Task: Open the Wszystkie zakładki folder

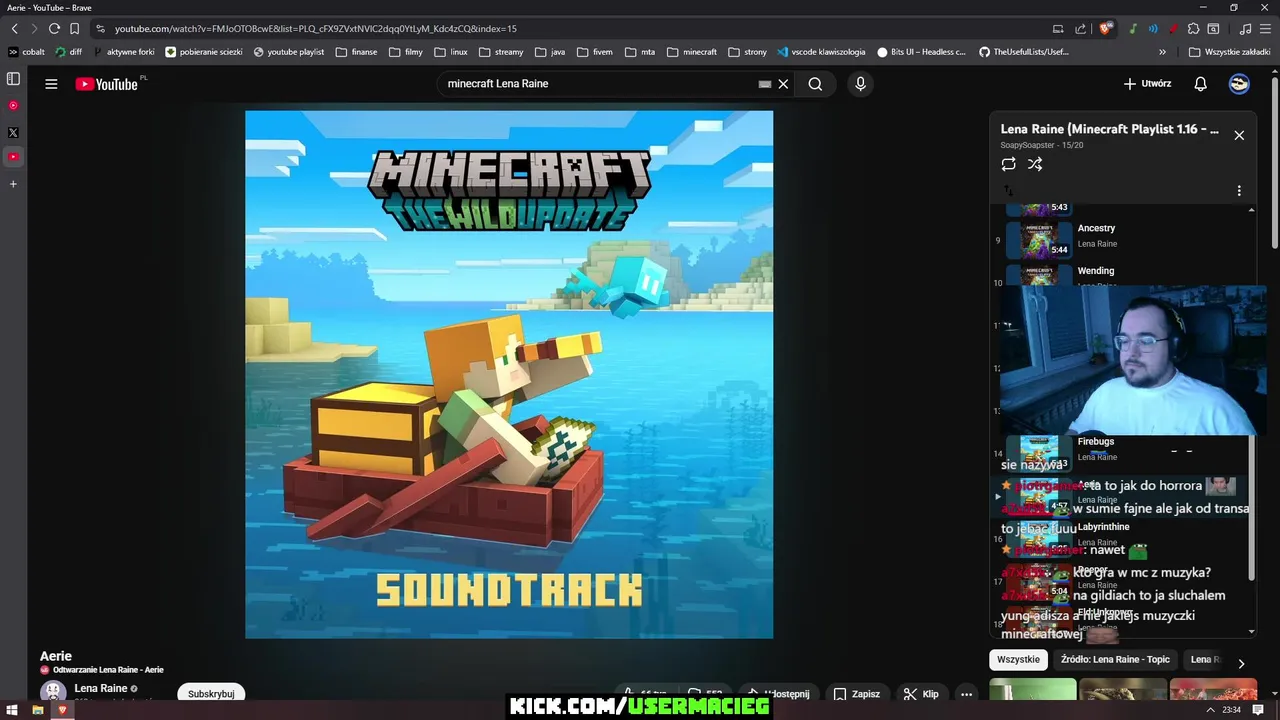Action: 1230,52
